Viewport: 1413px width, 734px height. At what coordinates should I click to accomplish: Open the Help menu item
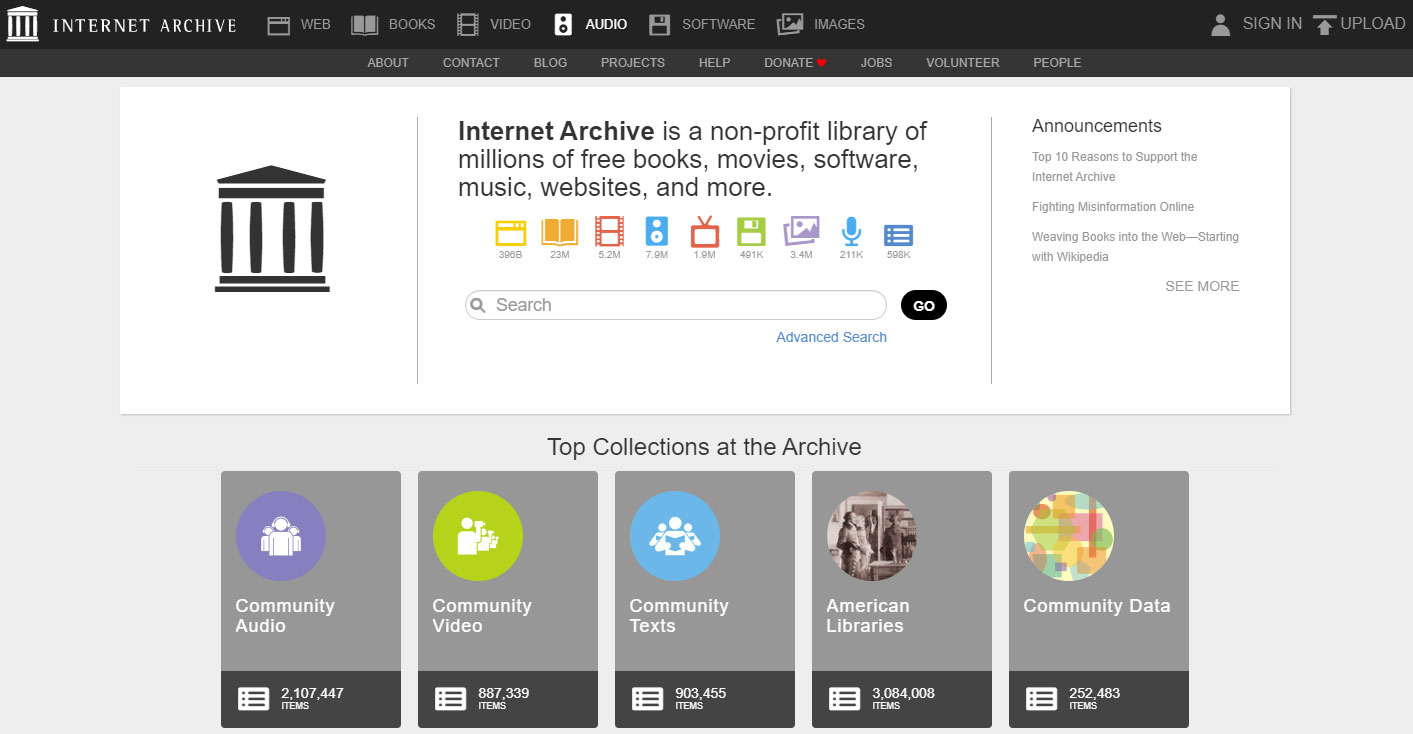coord(714,62)
